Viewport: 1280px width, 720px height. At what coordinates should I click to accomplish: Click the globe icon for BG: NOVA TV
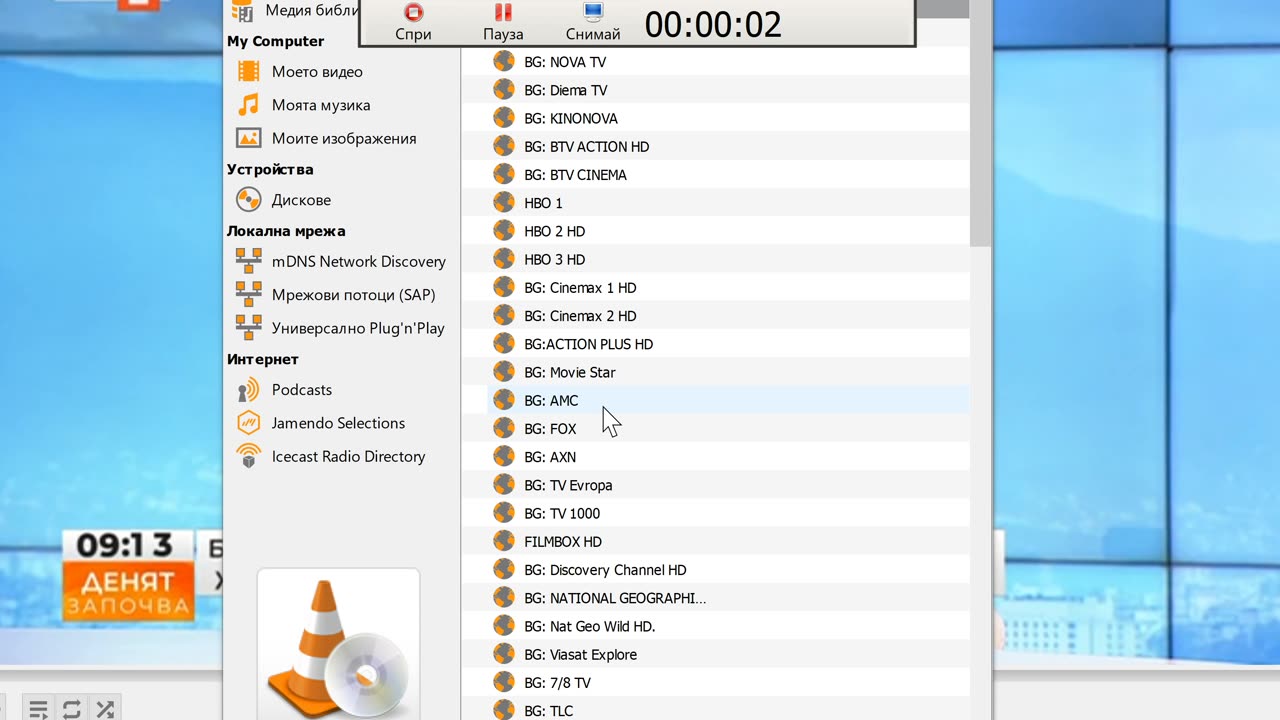[504, 62]
